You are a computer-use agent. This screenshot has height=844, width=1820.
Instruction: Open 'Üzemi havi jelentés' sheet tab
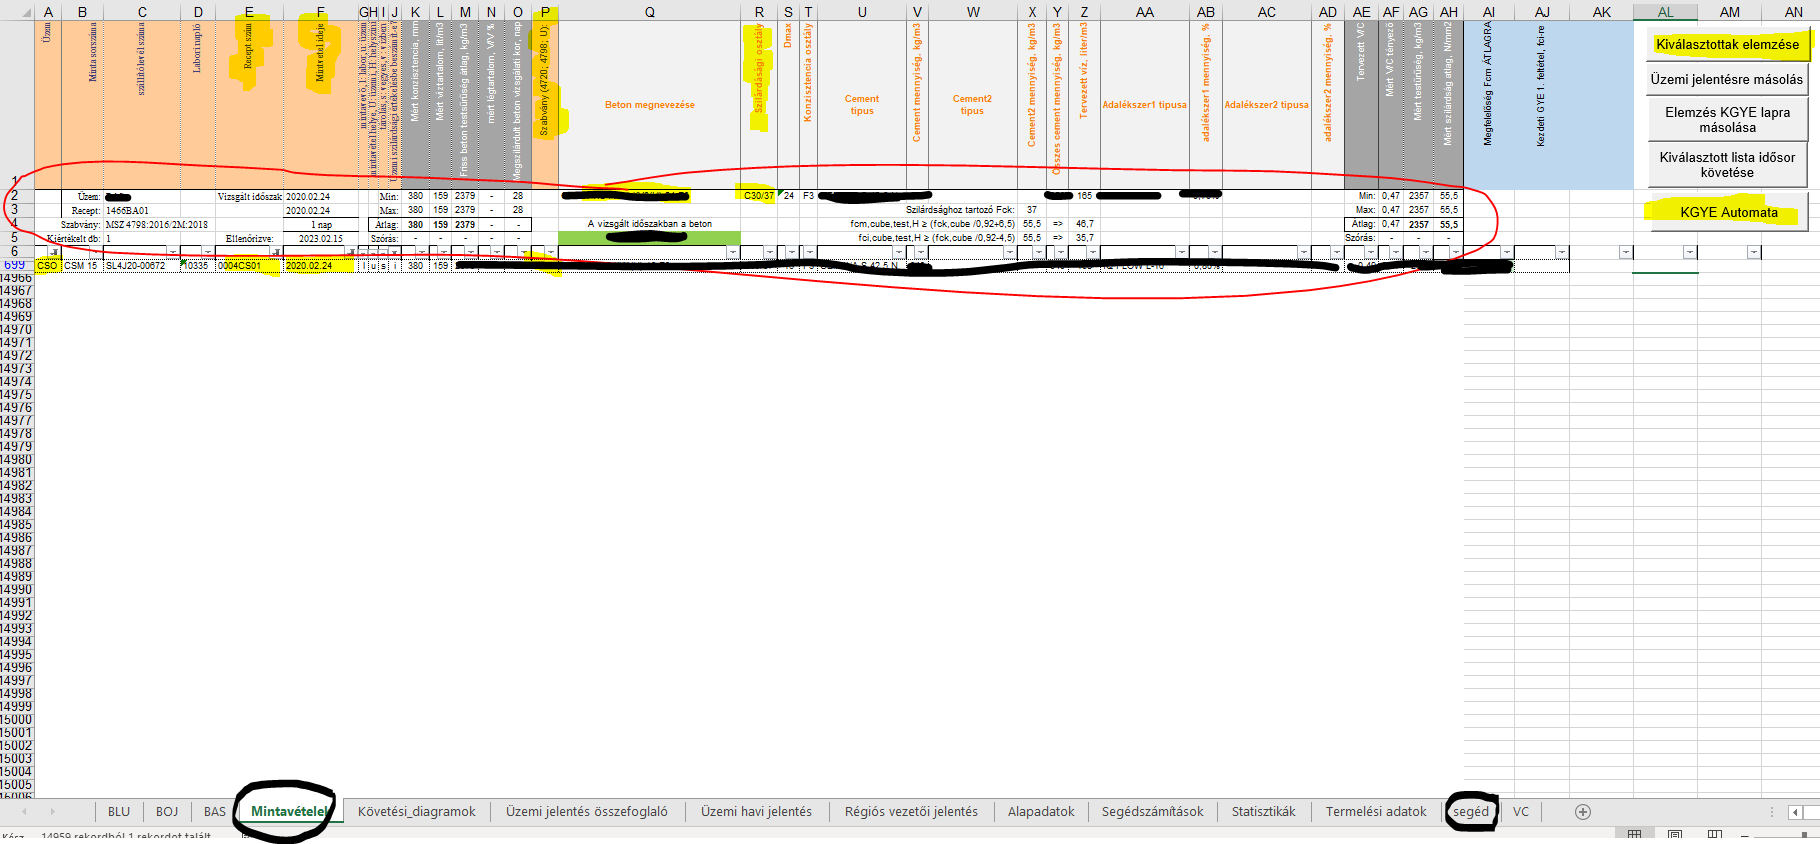click(x=756, y=811)
